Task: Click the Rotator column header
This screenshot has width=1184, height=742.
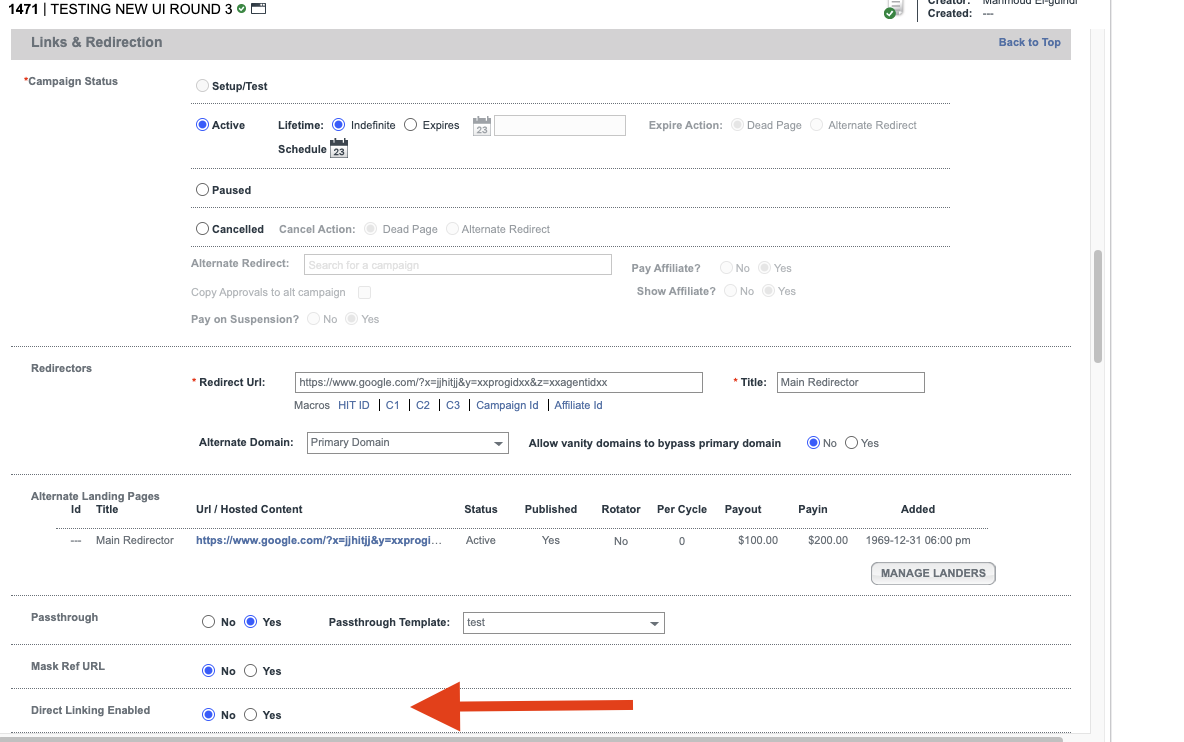Action: click(x=621, y=510)
